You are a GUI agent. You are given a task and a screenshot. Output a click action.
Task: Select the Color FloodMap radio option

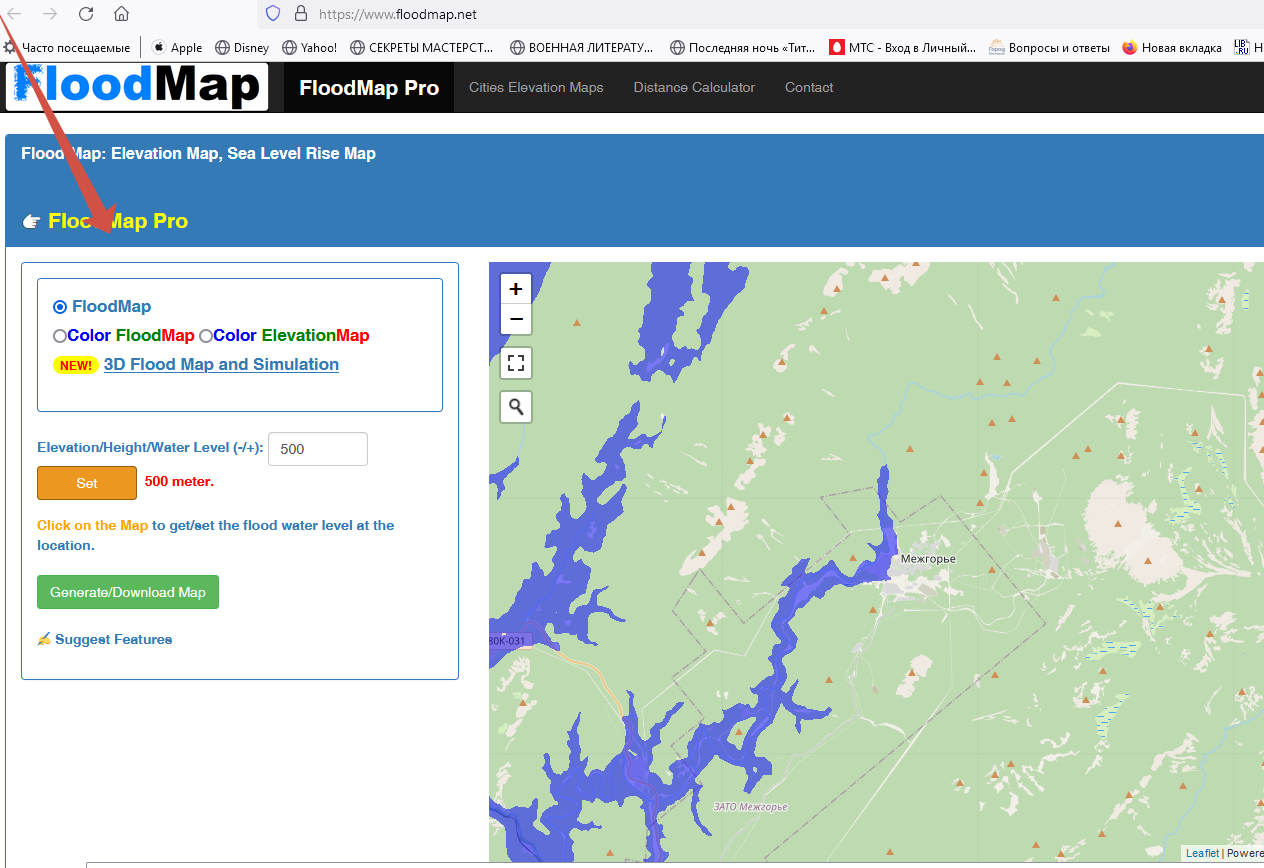tap(60, 336)
